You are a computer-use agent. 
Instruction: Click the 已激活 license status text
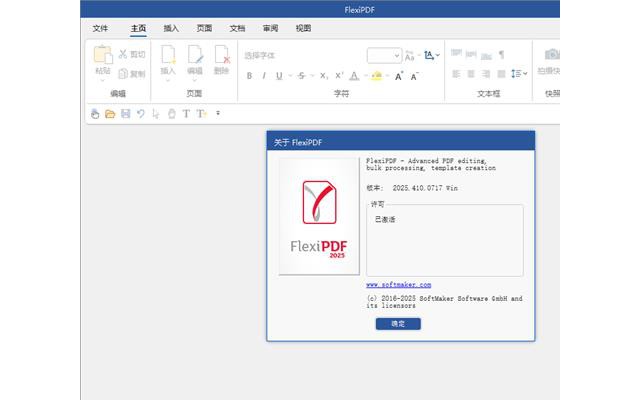click(385, 219)
